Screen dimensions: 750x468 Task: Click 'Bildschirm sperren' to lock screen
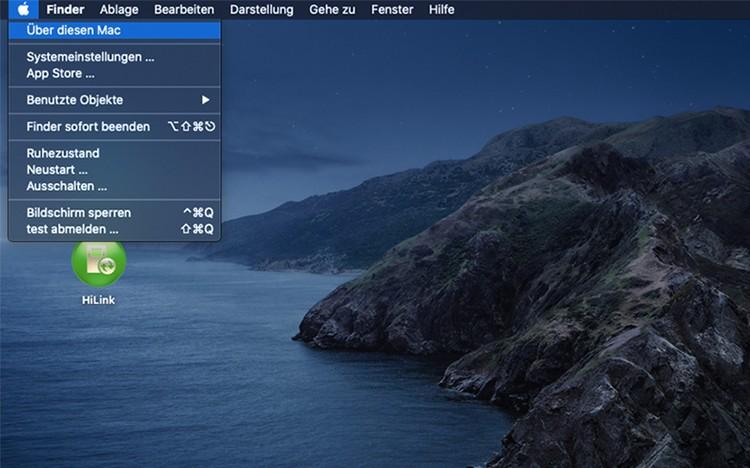(78, 213)
